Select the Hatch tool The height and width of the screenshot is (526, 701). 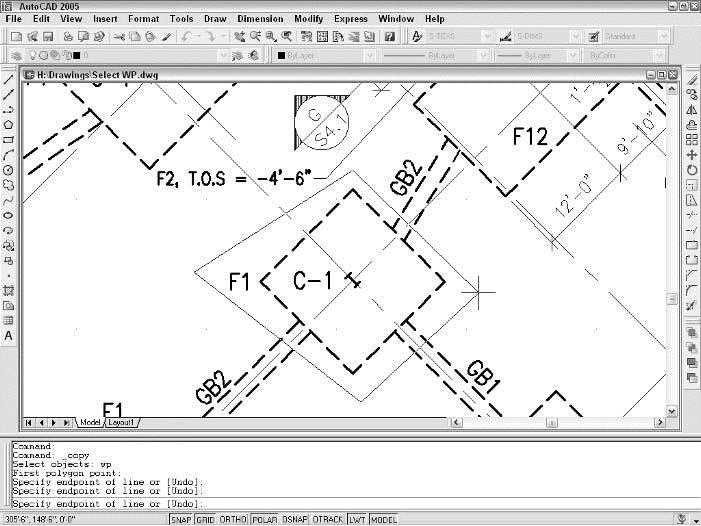pyautogui.click(x=8, y=290)
